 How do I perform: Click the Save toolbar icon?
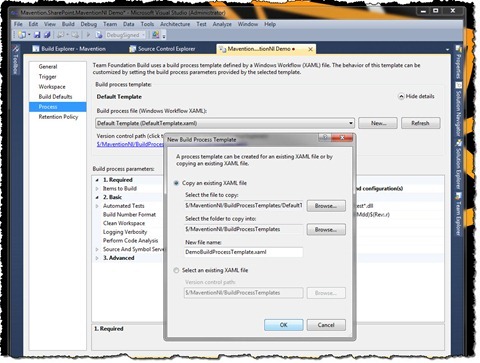pos(37,35)
